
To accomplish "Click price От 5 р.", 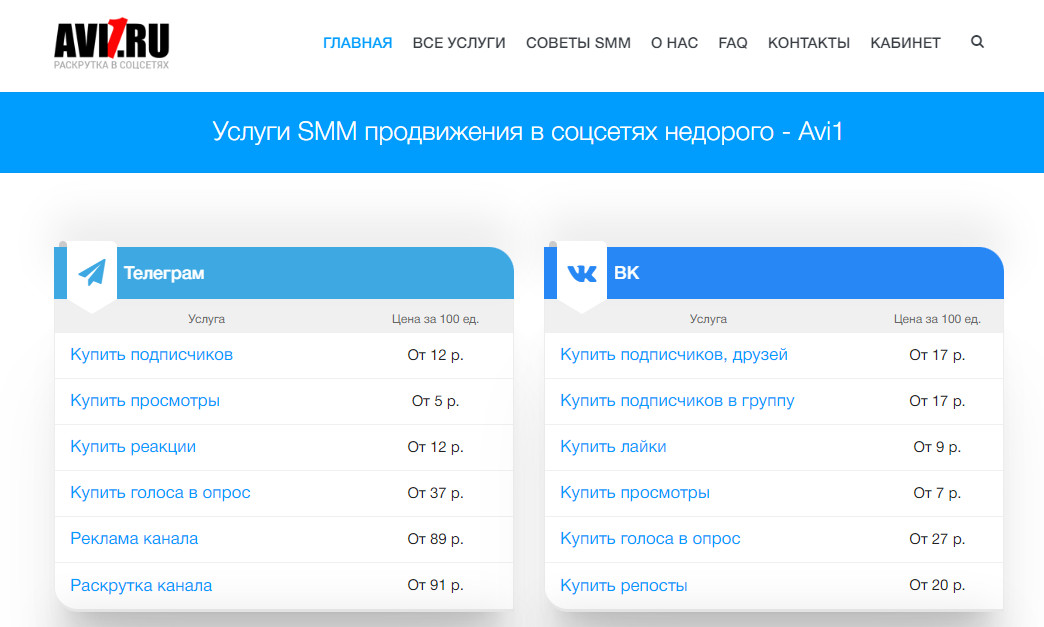I will 435,401.
